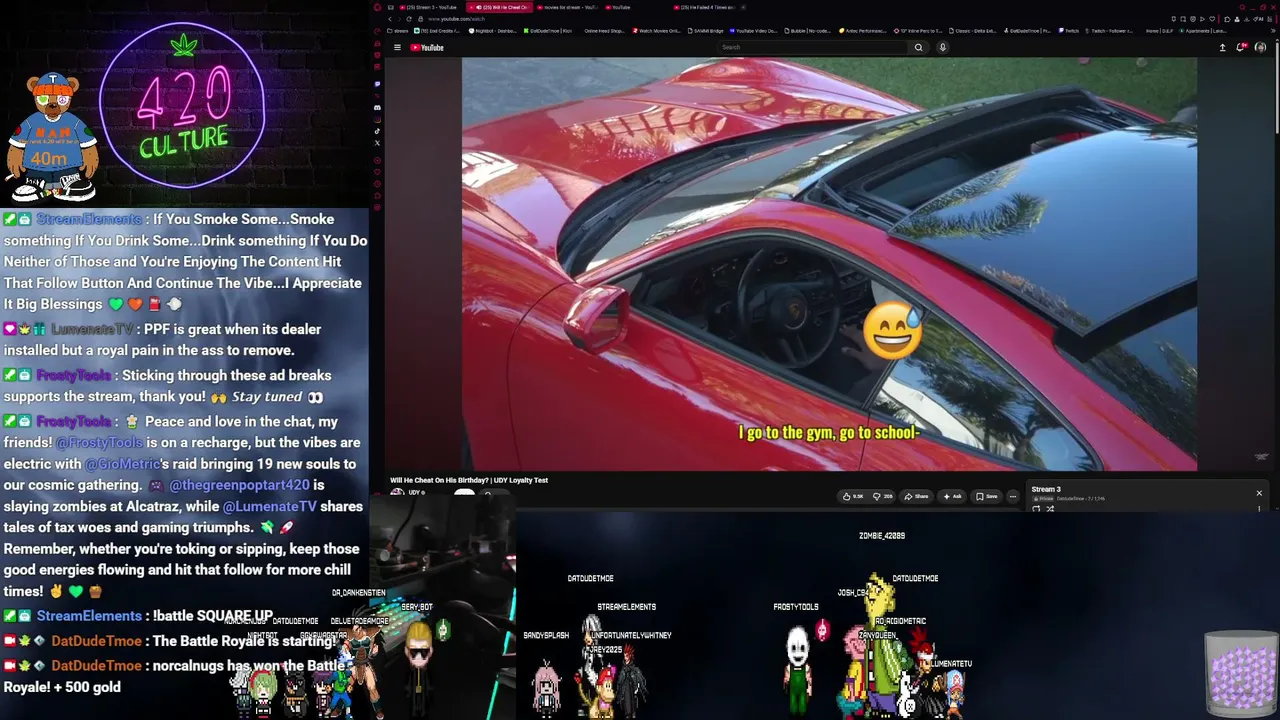The width and height of the screenshot is (1280, 720).
Task: Save the video with the Save button
Action: coord(987,496)
